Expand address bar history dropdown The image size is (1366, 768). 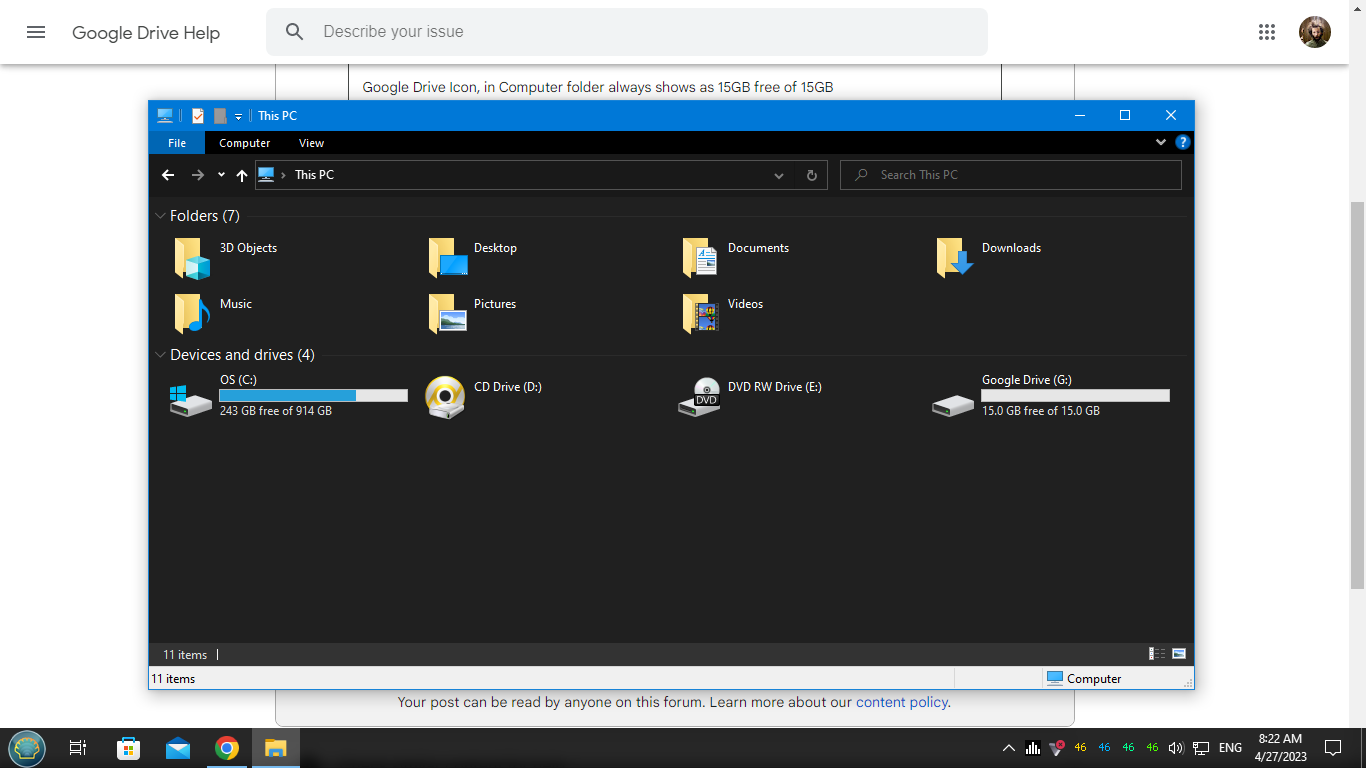(779, 175)
